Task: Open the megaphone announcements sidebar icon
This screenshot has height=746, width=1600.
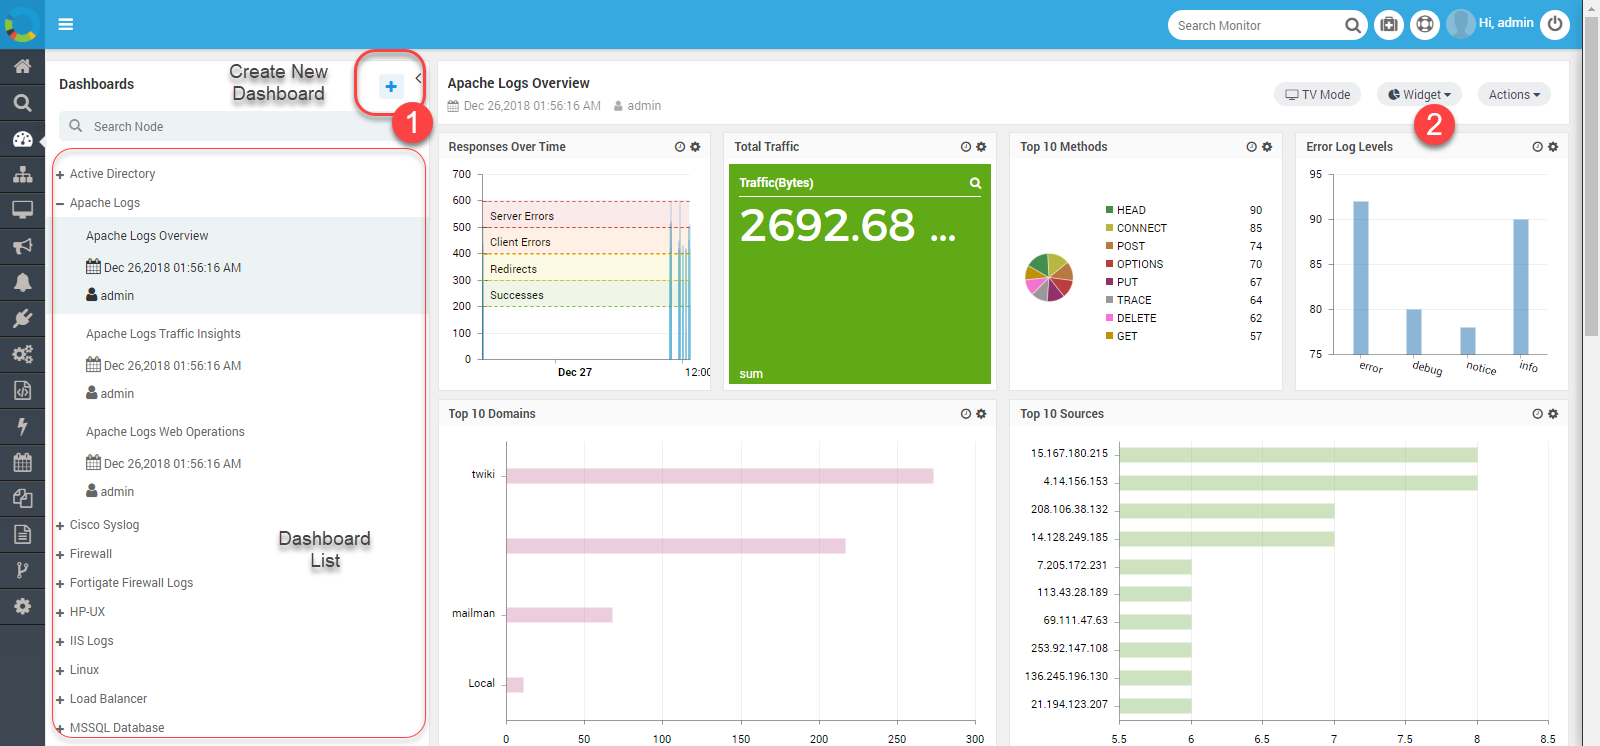Action: 22,246
